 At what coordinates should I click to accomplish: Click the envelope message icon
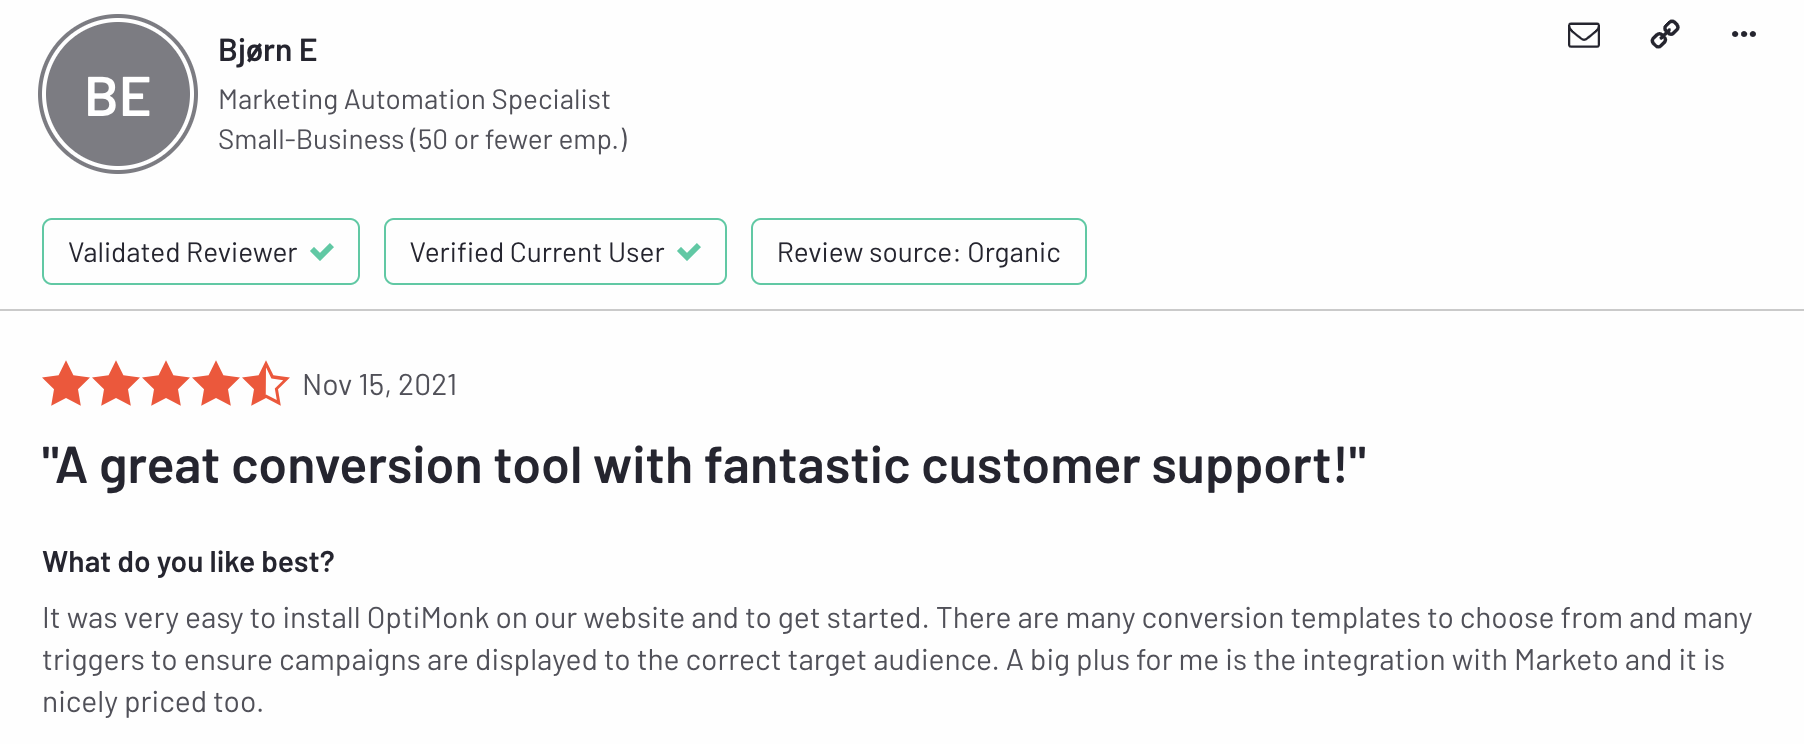(1583, 35)
